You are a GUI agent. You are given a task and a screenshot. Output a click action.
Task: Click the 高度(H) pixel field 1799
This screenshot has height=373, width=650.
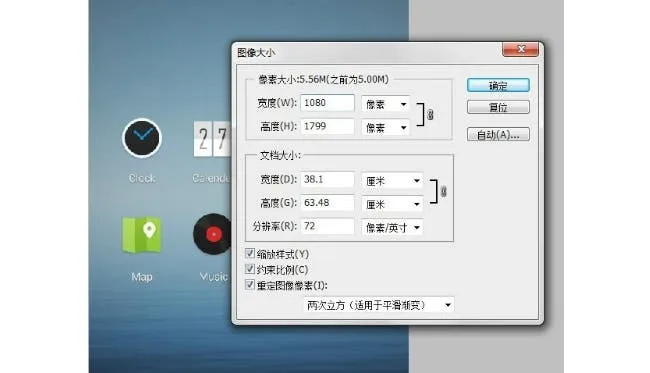tap(327, 126)
